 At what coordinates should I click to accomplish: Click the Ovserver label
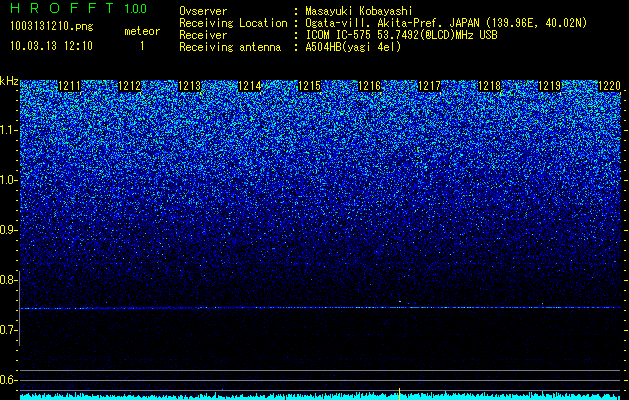203,11
